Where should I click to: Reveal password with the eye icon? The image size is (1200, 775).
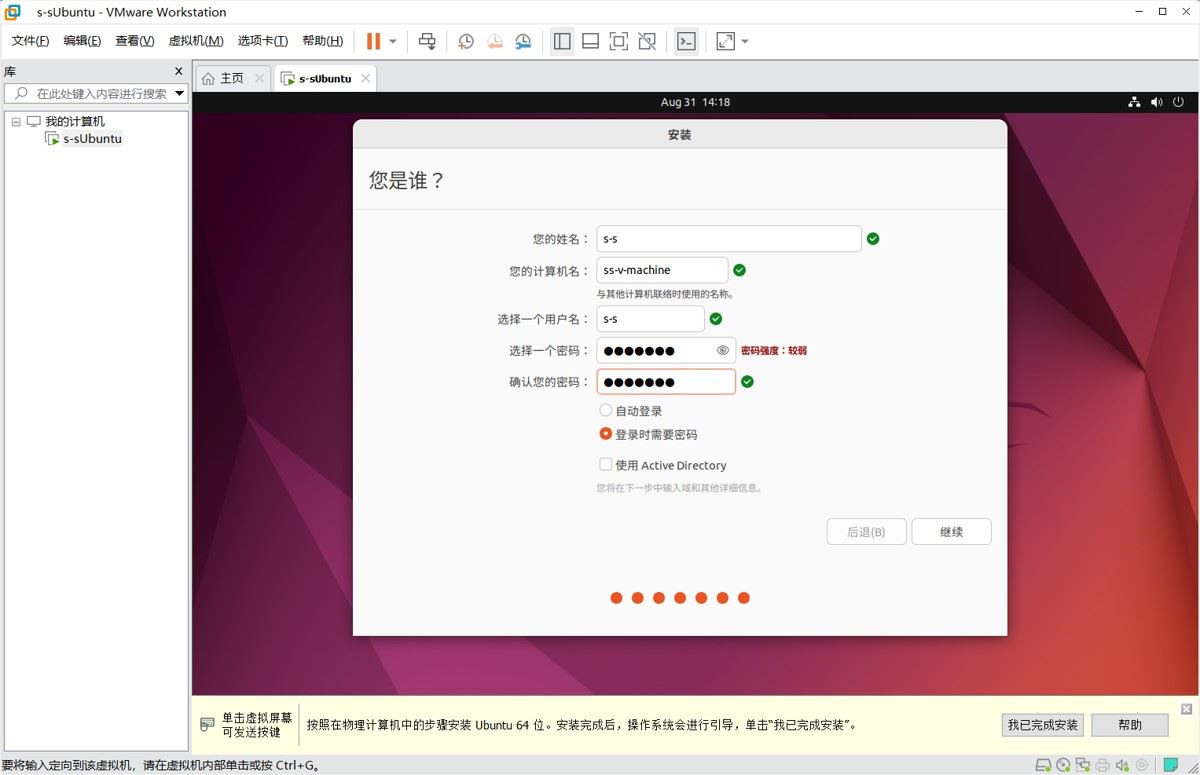pos(723,350)
